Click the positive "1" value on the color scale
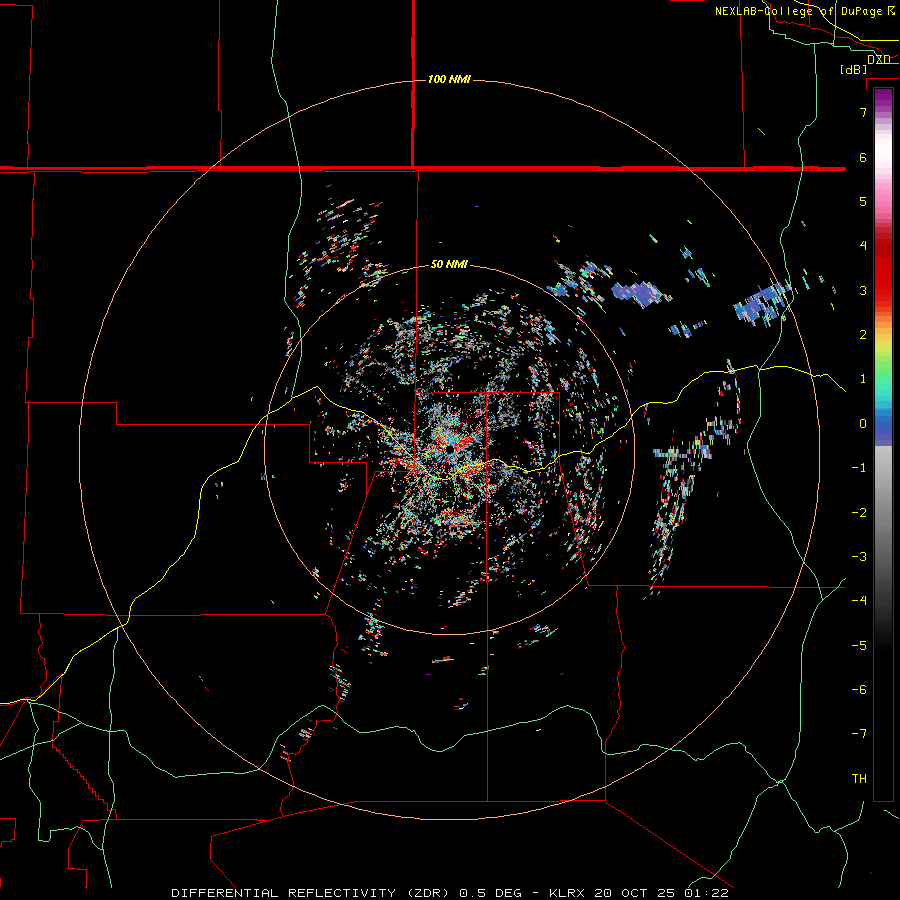900x900 pixels. [863, 379]
